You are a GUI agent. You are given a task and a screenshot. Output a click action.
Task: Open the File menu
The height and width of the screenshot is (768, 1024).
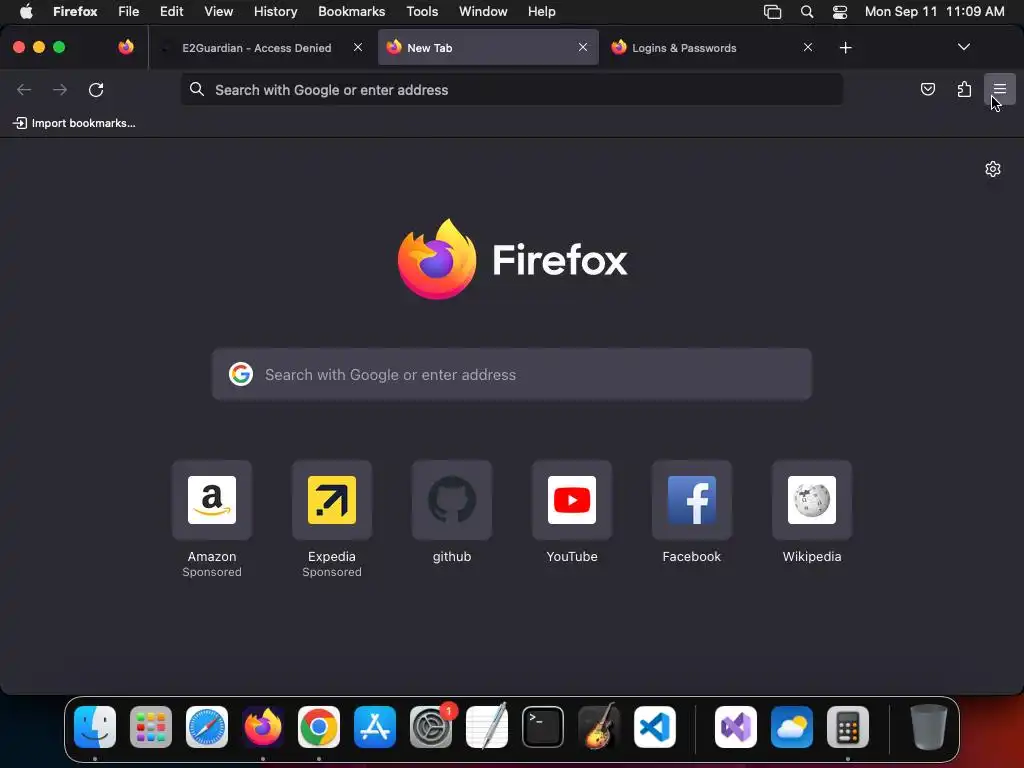click(129, 11)
